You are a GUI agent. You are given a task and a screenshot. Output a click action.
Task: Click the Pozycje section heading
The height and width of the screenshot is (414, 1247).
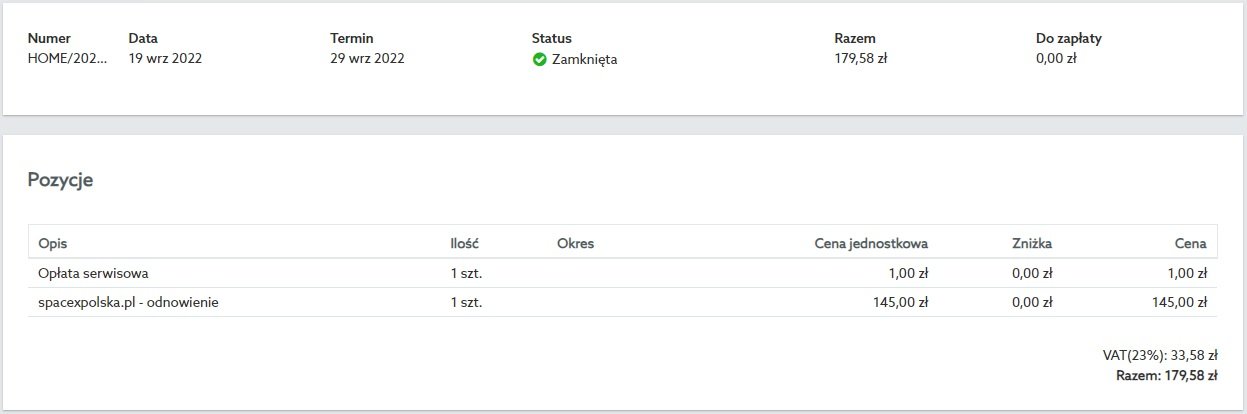pos(60,181)
